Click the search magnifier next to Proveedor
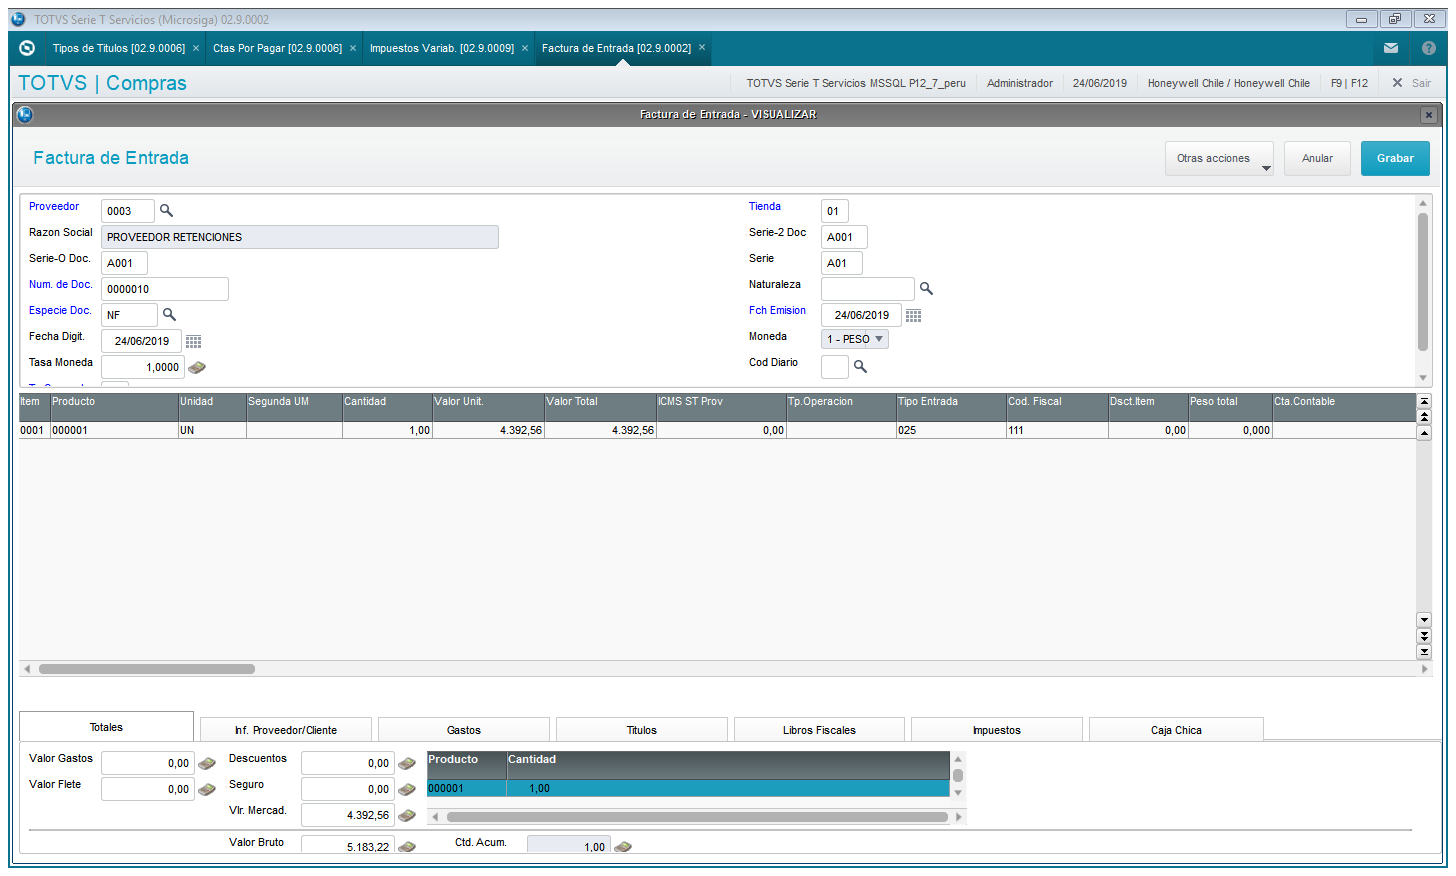Image resolution: width=1456 pixels, height=876 pixels. point(166,211)
